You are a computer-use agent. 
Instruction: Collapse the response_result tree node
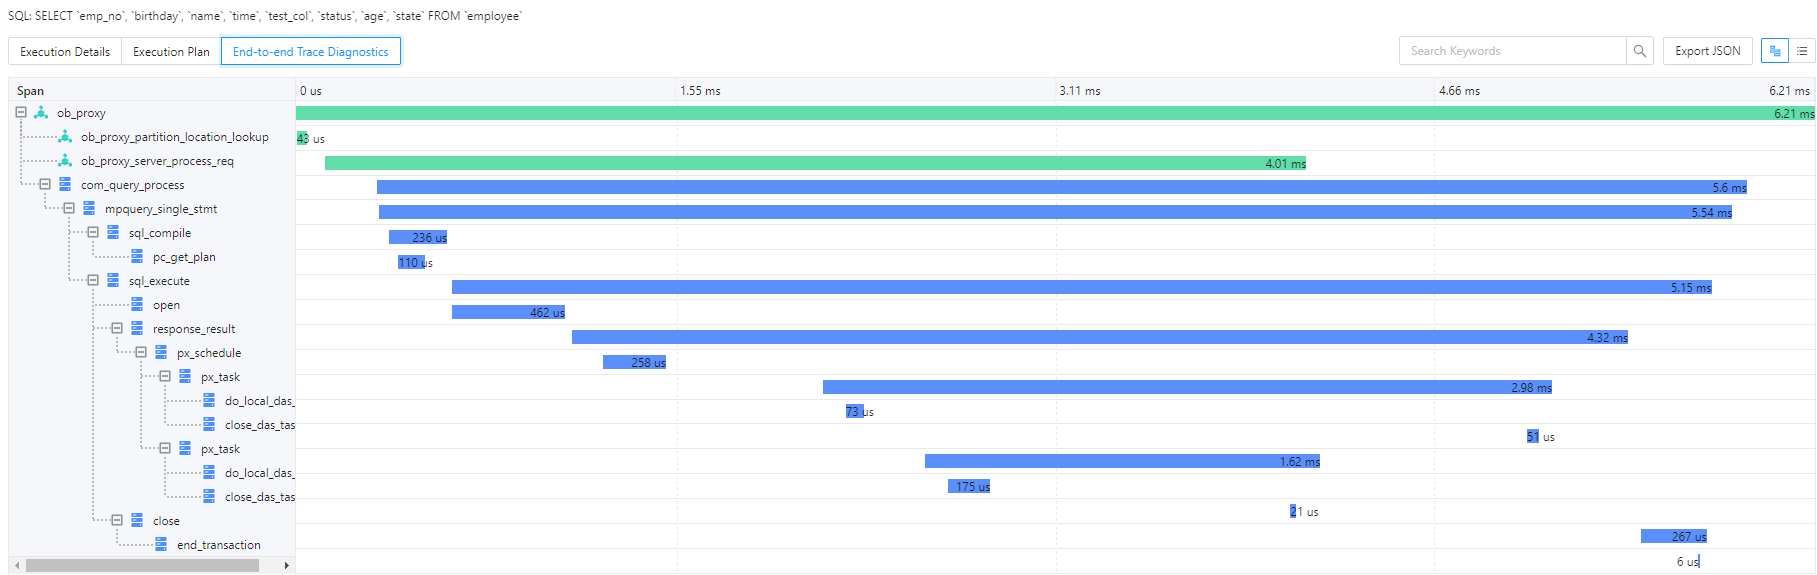(117, 329)
